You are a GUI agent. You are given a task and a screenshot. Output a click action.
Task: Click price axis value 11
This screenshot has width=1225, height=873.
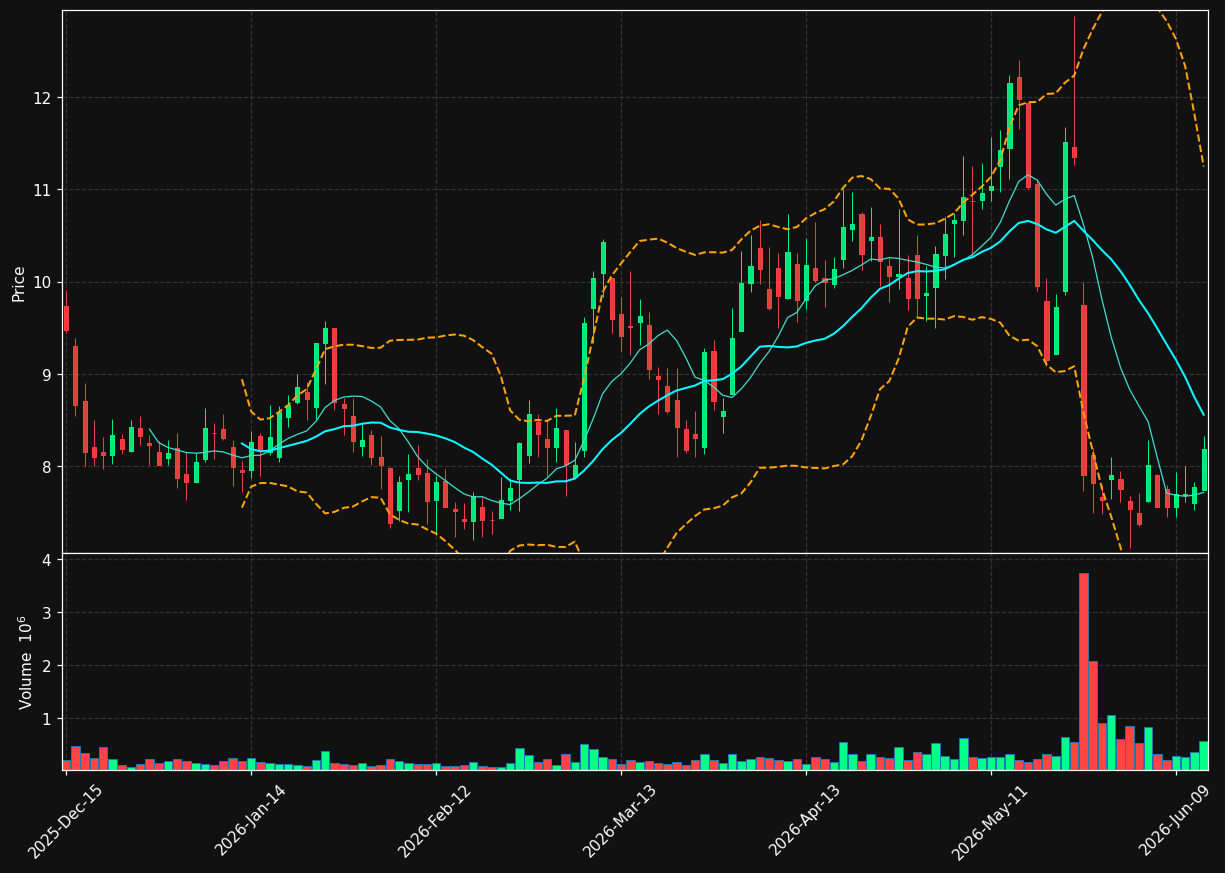[x=44, y=190]
